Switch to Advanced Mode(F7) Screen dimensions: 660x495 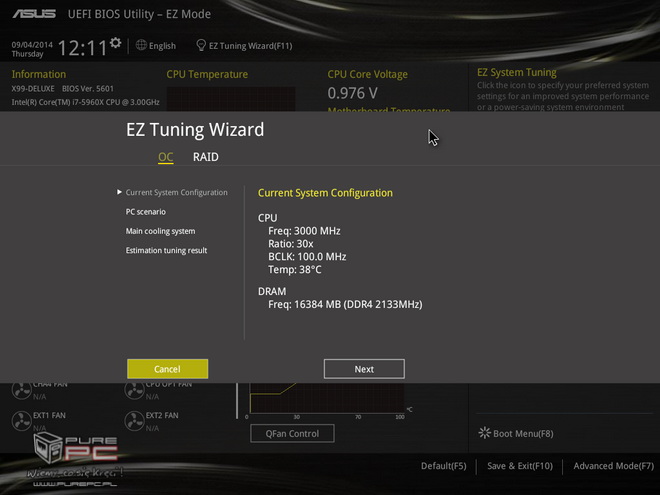pyautogui.click(x=614, y=466)
